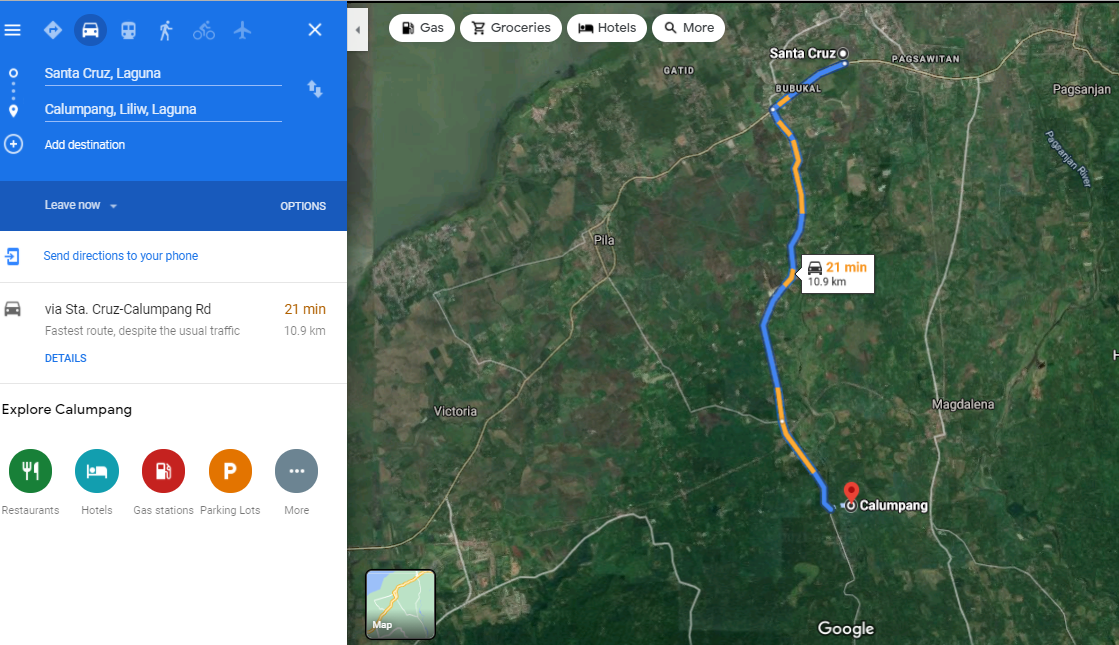Switch to transit travel mode
The height and width of the screenshot is (645, 1119).
pos(128,30)
